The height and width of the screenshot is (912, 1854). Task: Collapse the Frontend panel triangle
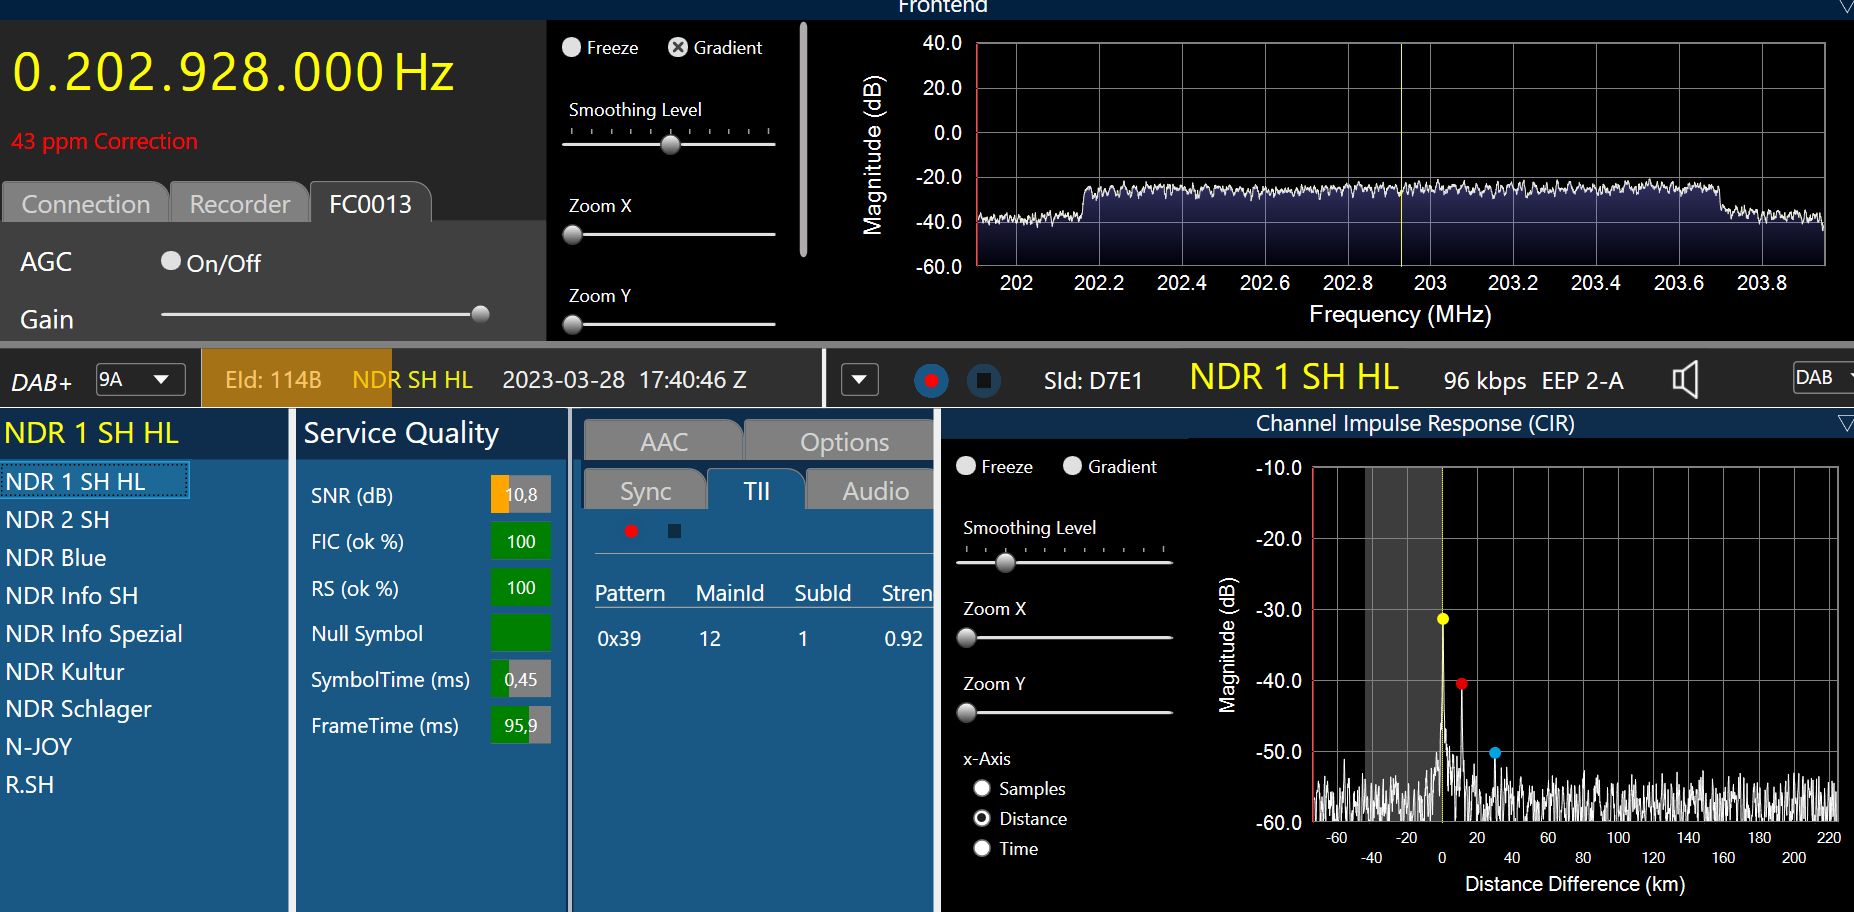[1845, 7]
